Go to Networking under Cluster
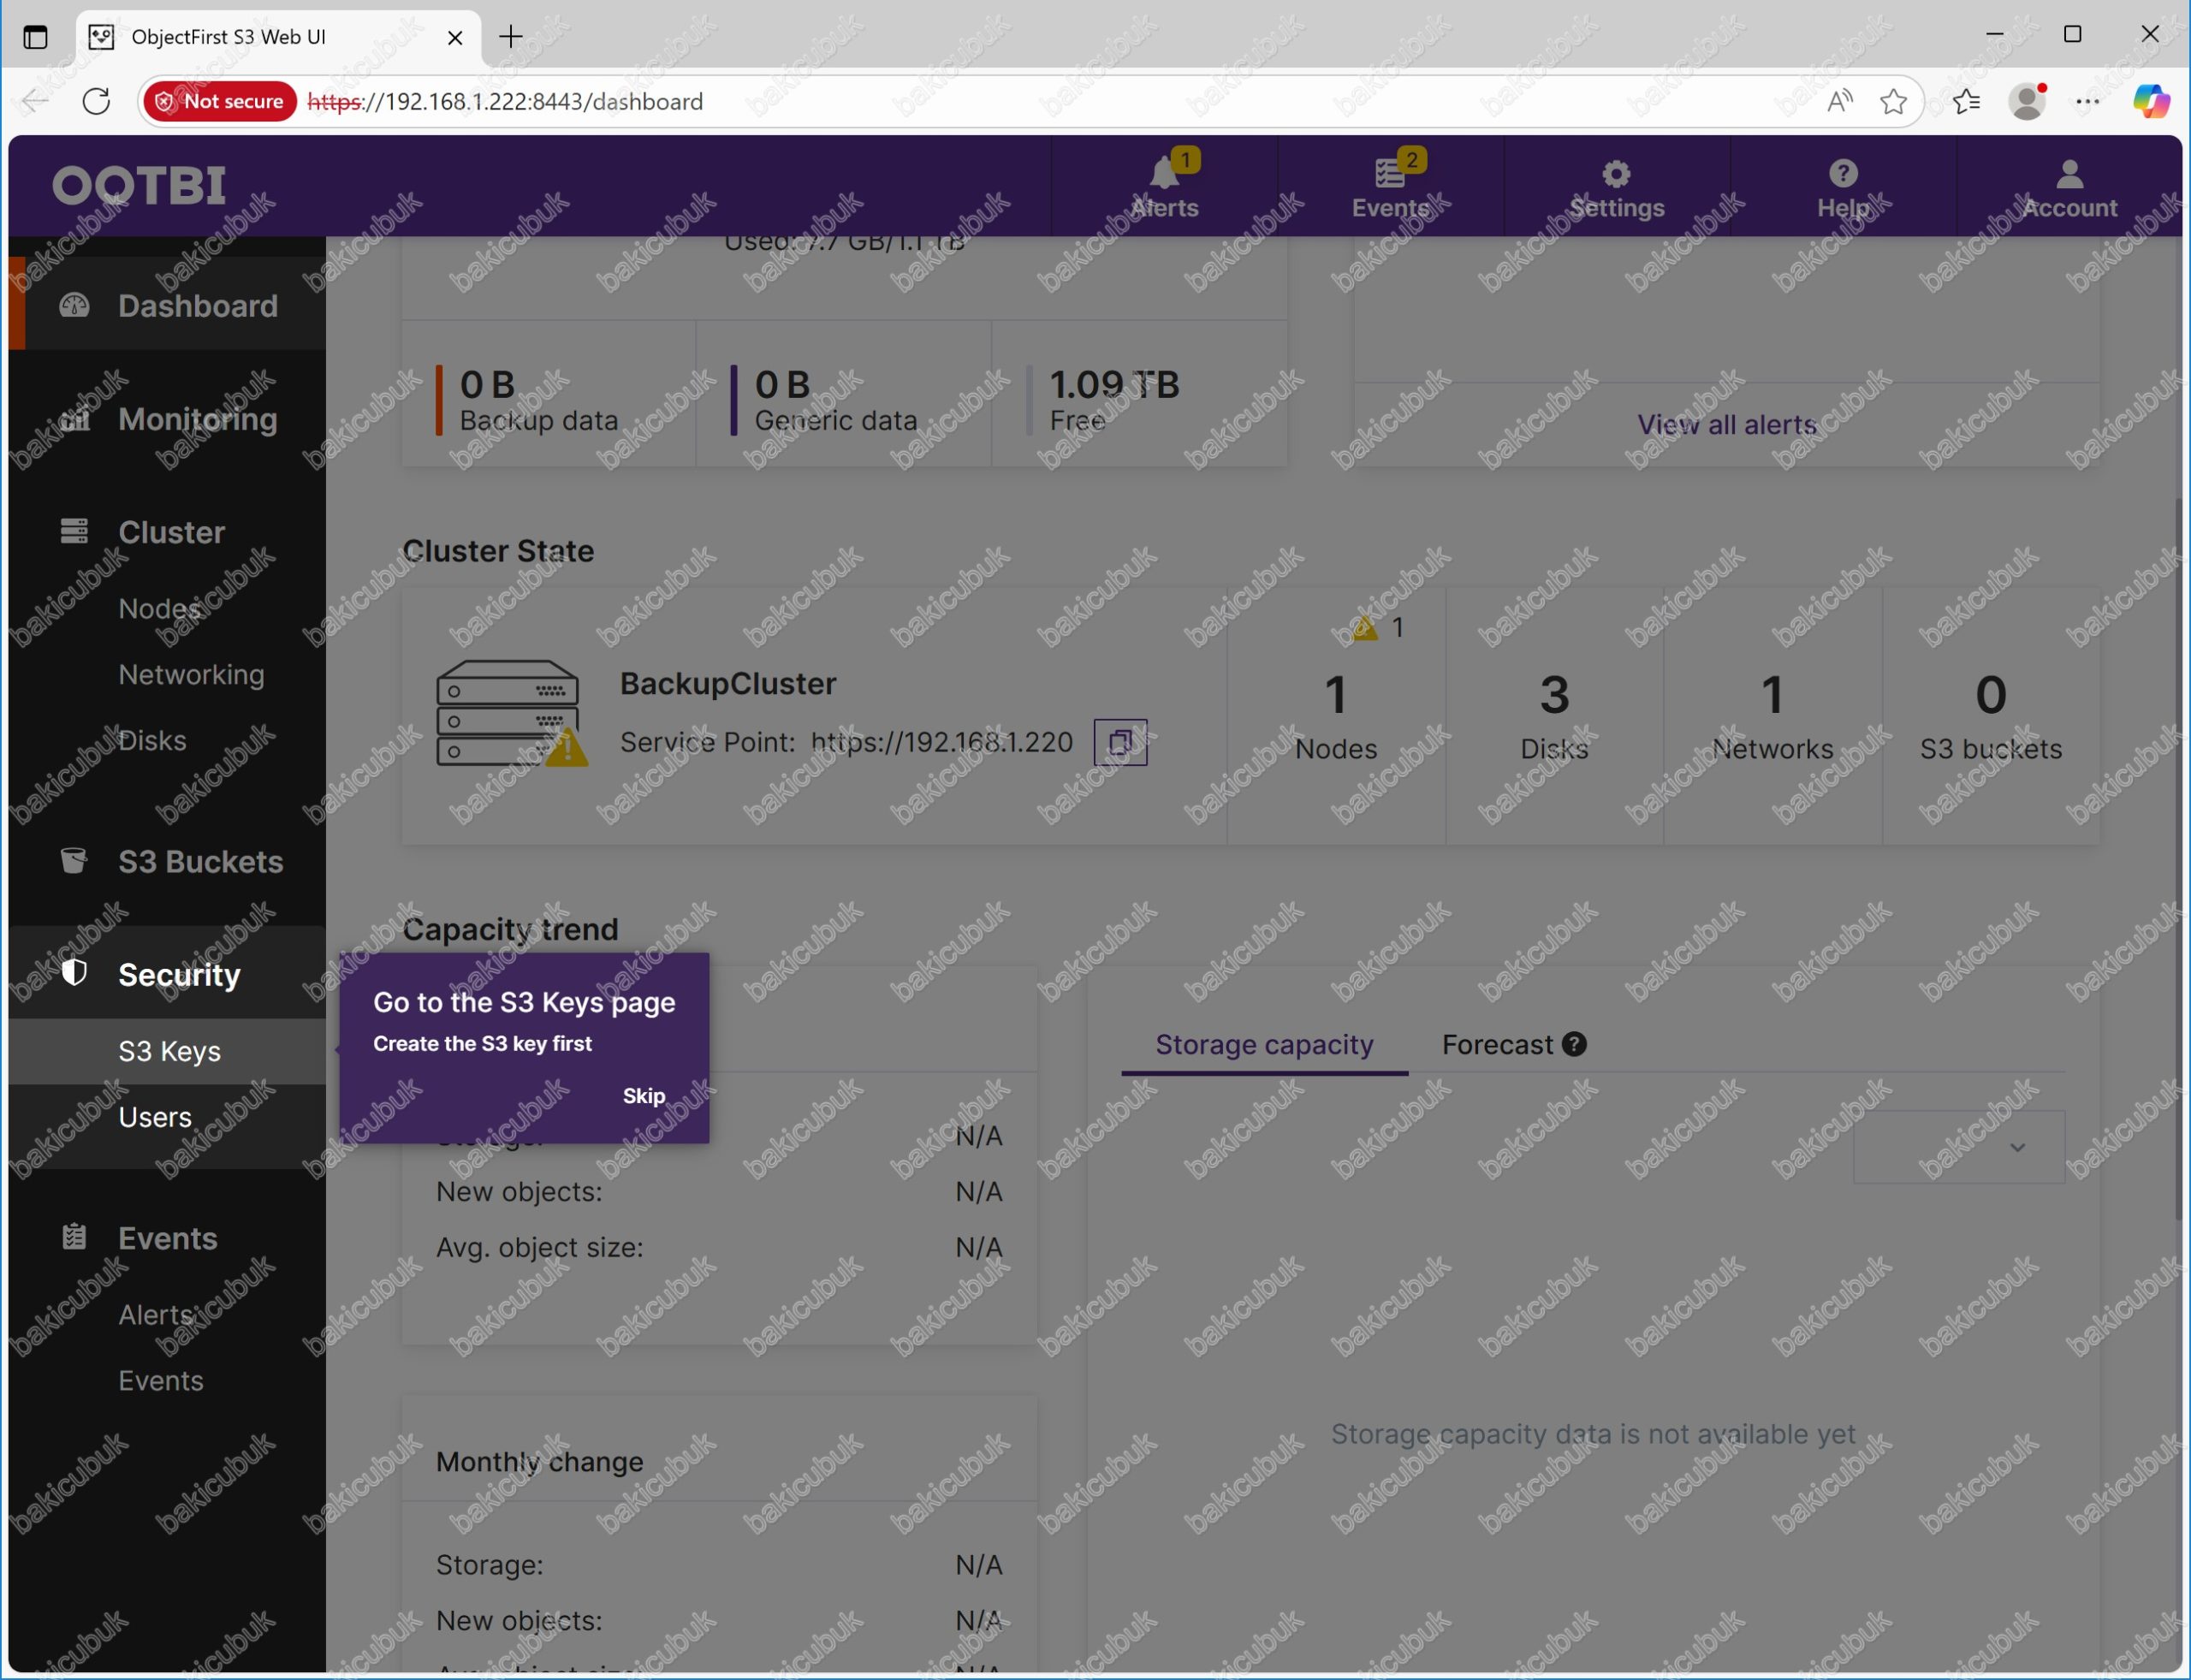Viewport: 2191px width, 1680px height. (191, 674)
